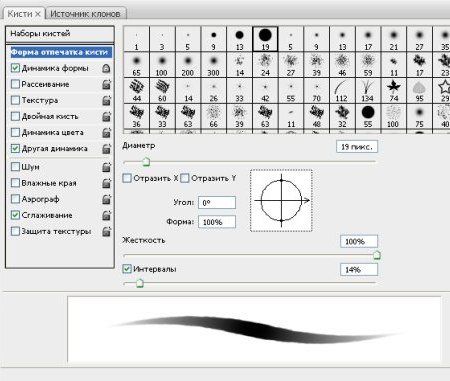Toggle the lock beside Влажные края
The height and width of the screenshot is (381, 450).
pos(106,183)
